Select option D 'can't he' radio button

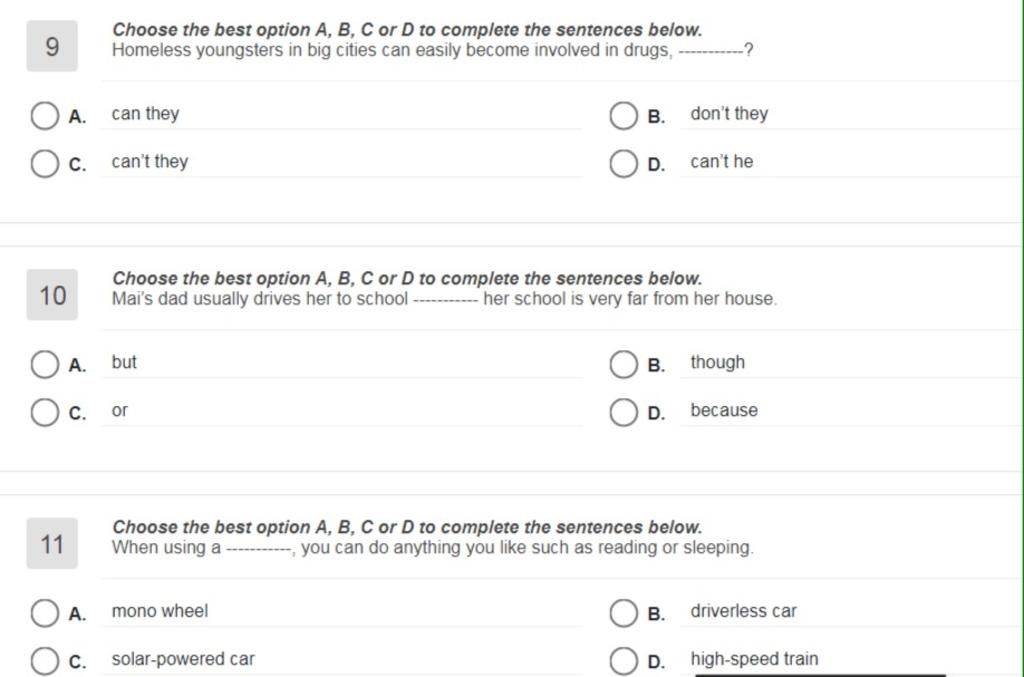[x=624, y=163]
